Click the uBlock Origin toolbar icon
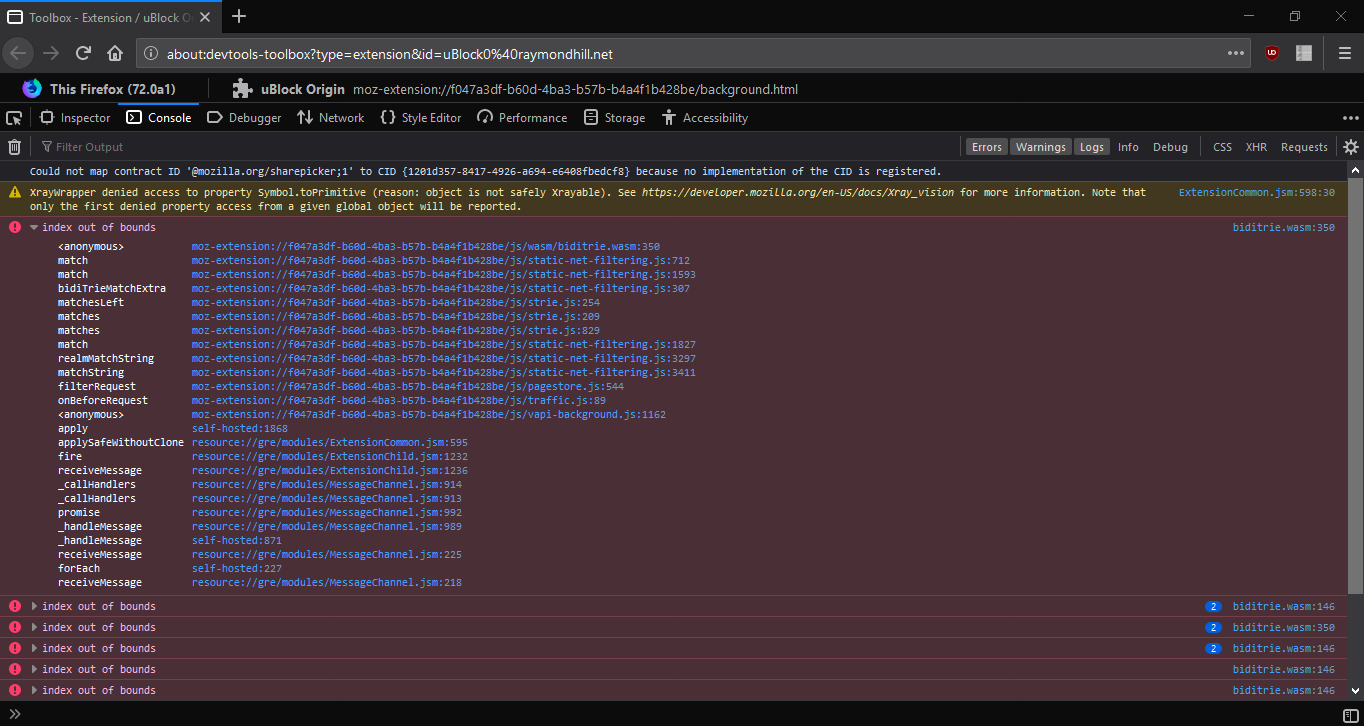The width and height of the screenshot is (1364, 726). click(x=1272, y=53)
